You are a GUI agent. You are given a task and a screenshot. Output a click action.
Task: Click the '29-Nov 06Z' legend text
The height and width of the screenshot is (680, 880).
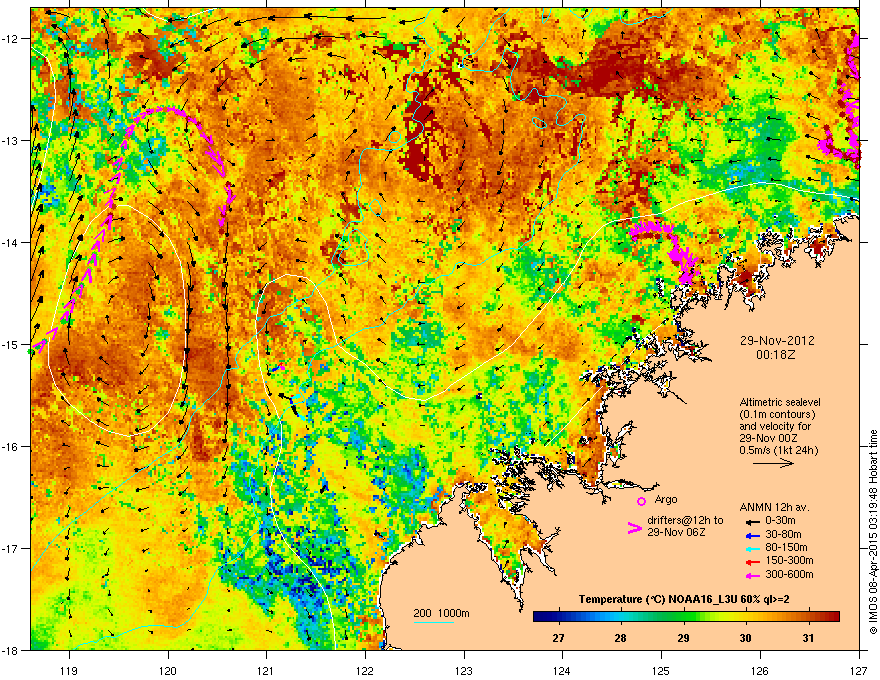[x=676, y=532]
